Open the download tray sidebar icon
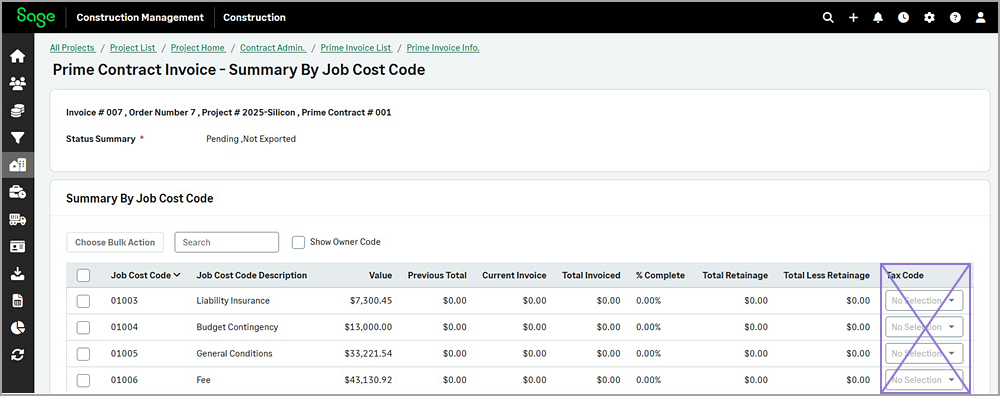 17,274
